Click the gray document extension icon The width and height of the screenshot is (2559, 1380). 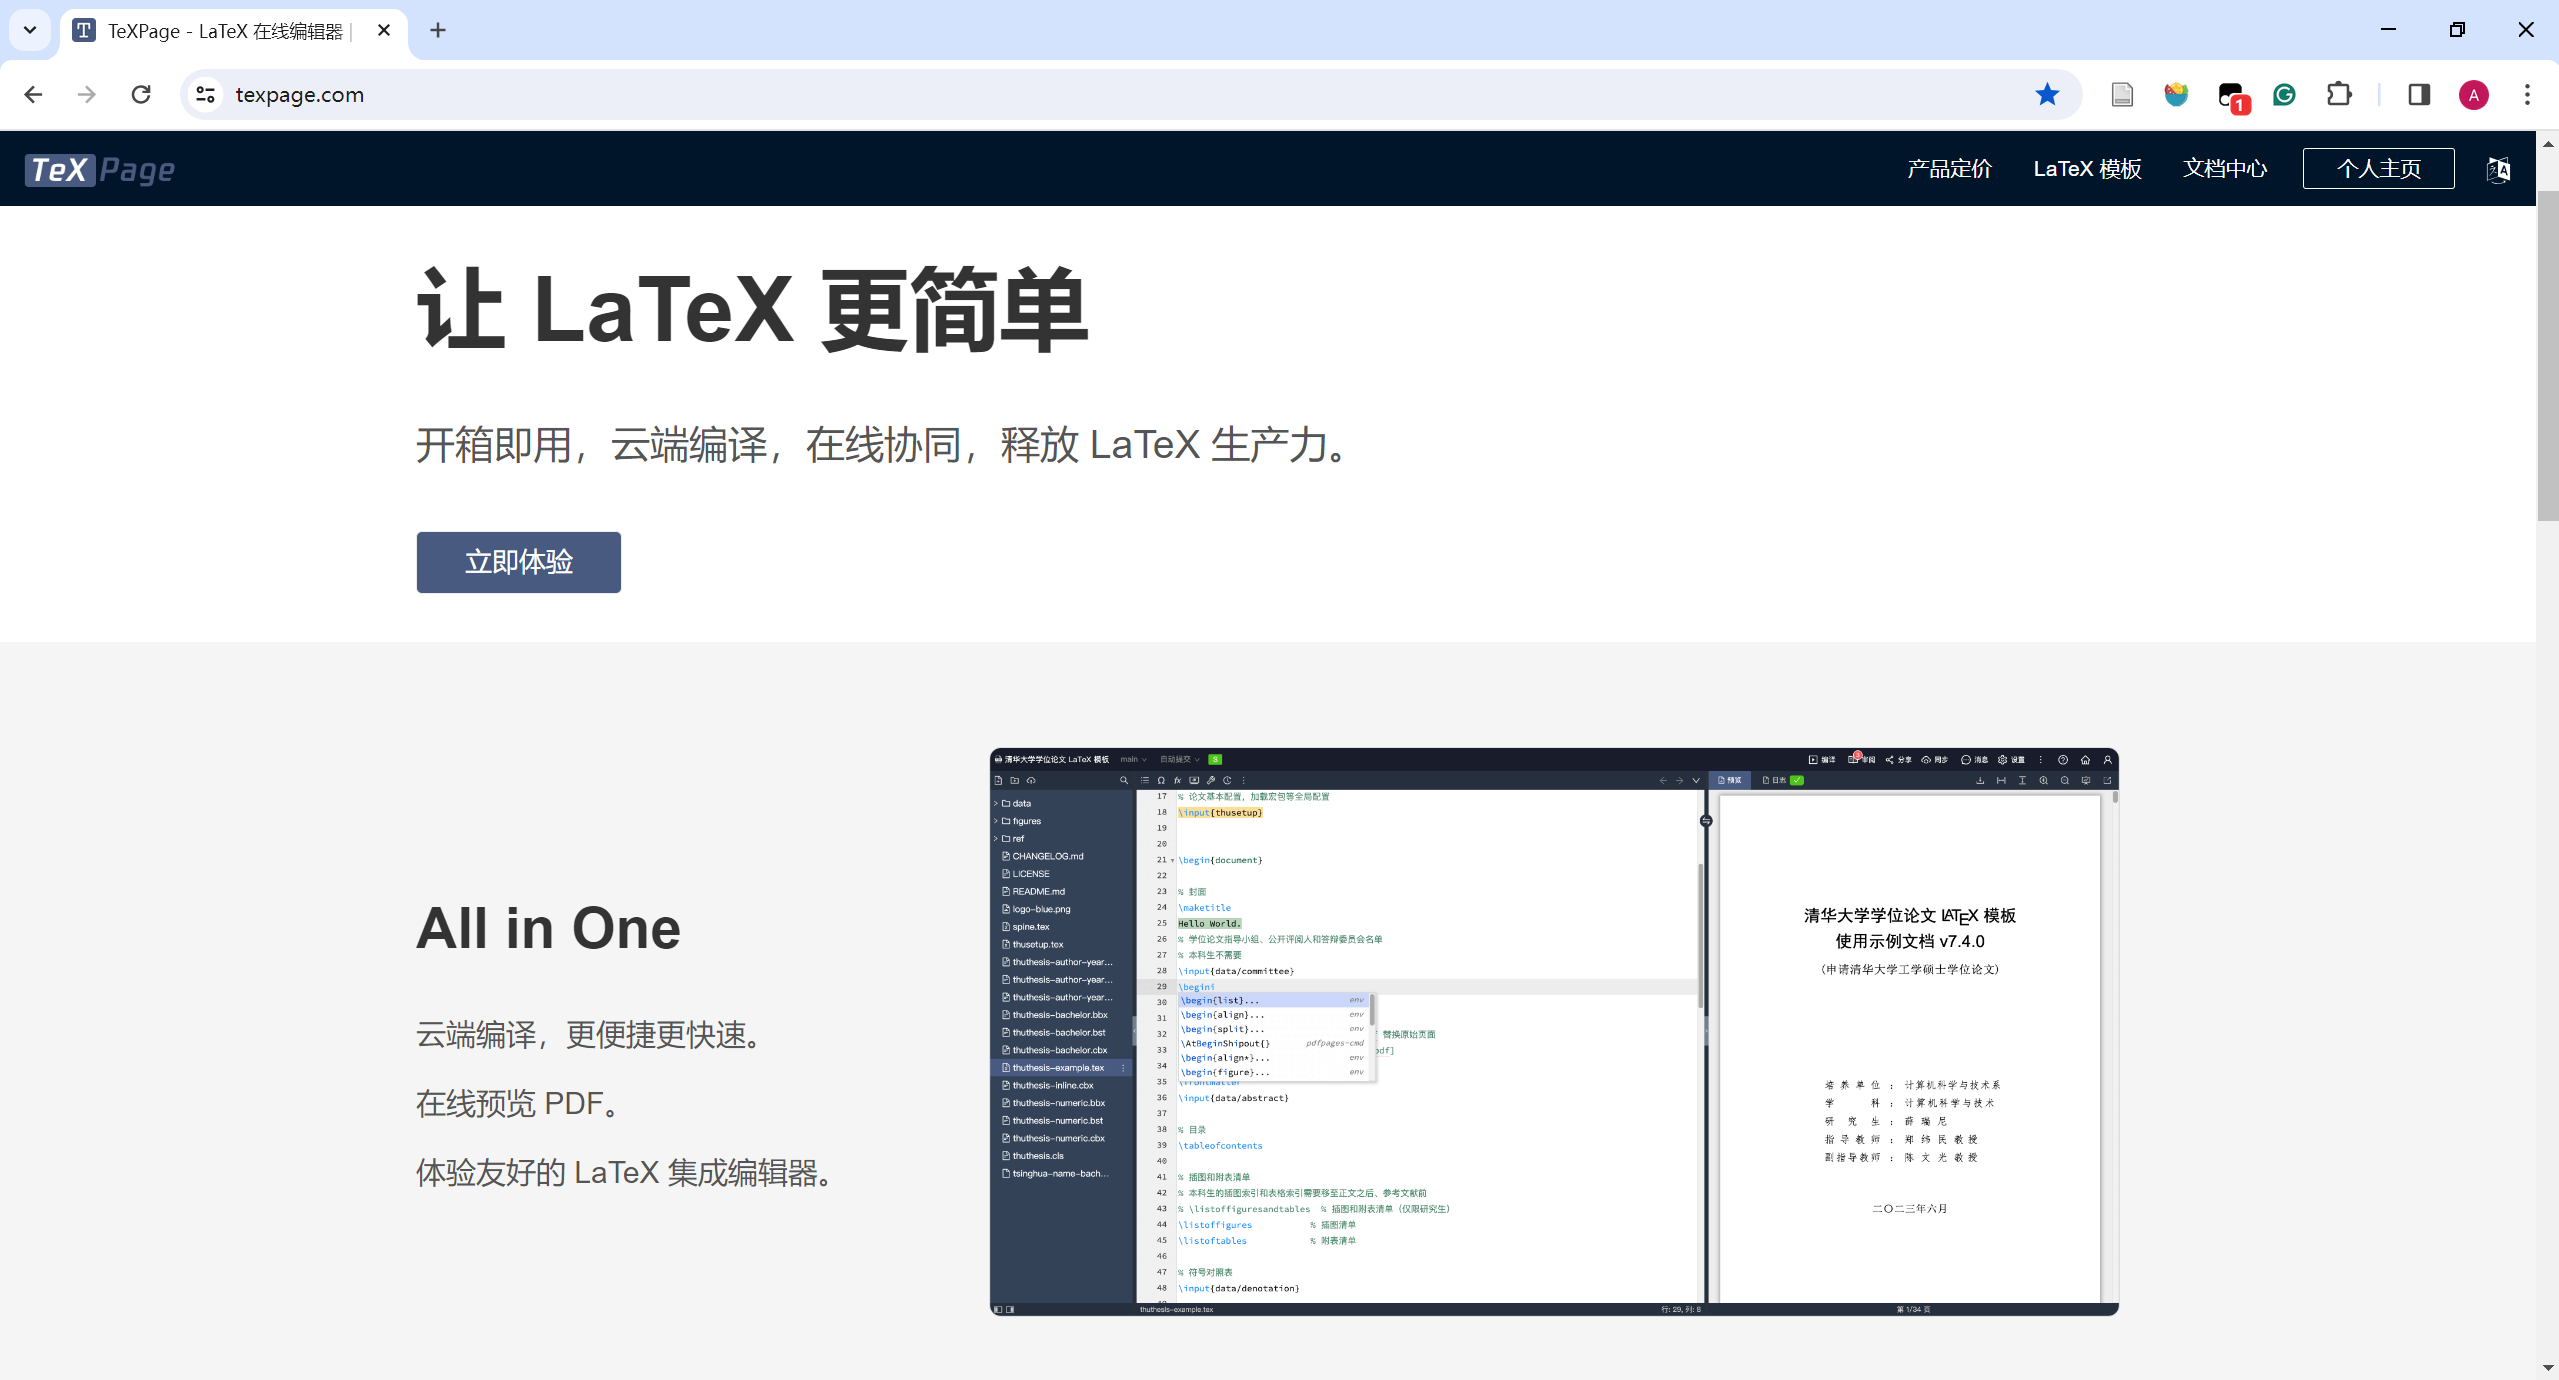2122,95
